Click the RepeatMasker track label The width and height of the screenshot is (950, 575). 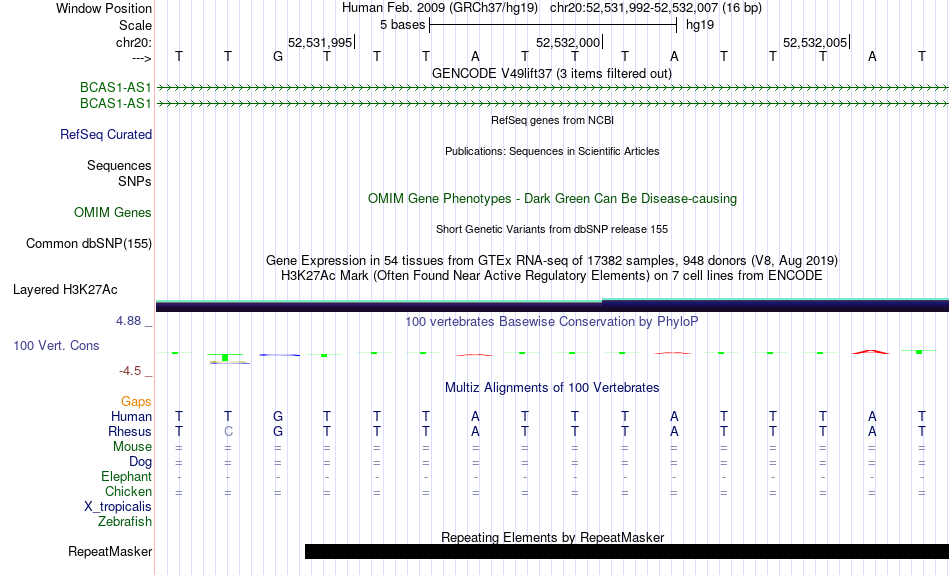pyautogui.click(x=110, y=551)
